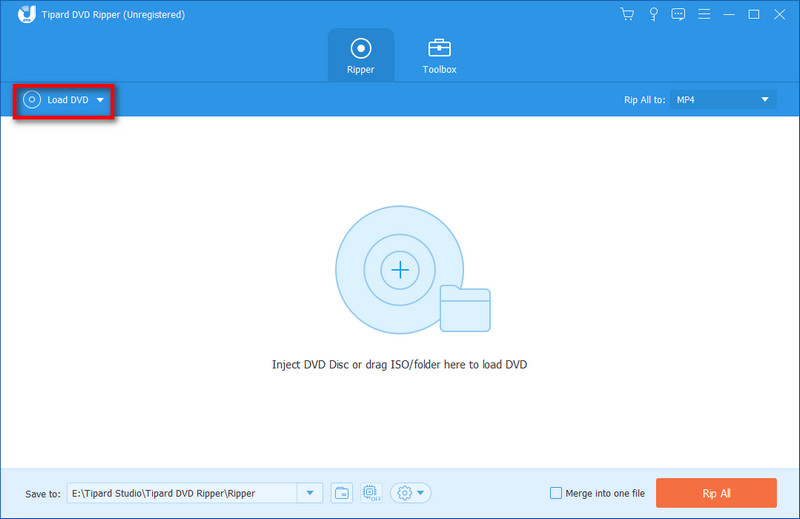Click the shopping cart purchase icon
This screenshot has width=800, height=519.
[x=627, y=14]
